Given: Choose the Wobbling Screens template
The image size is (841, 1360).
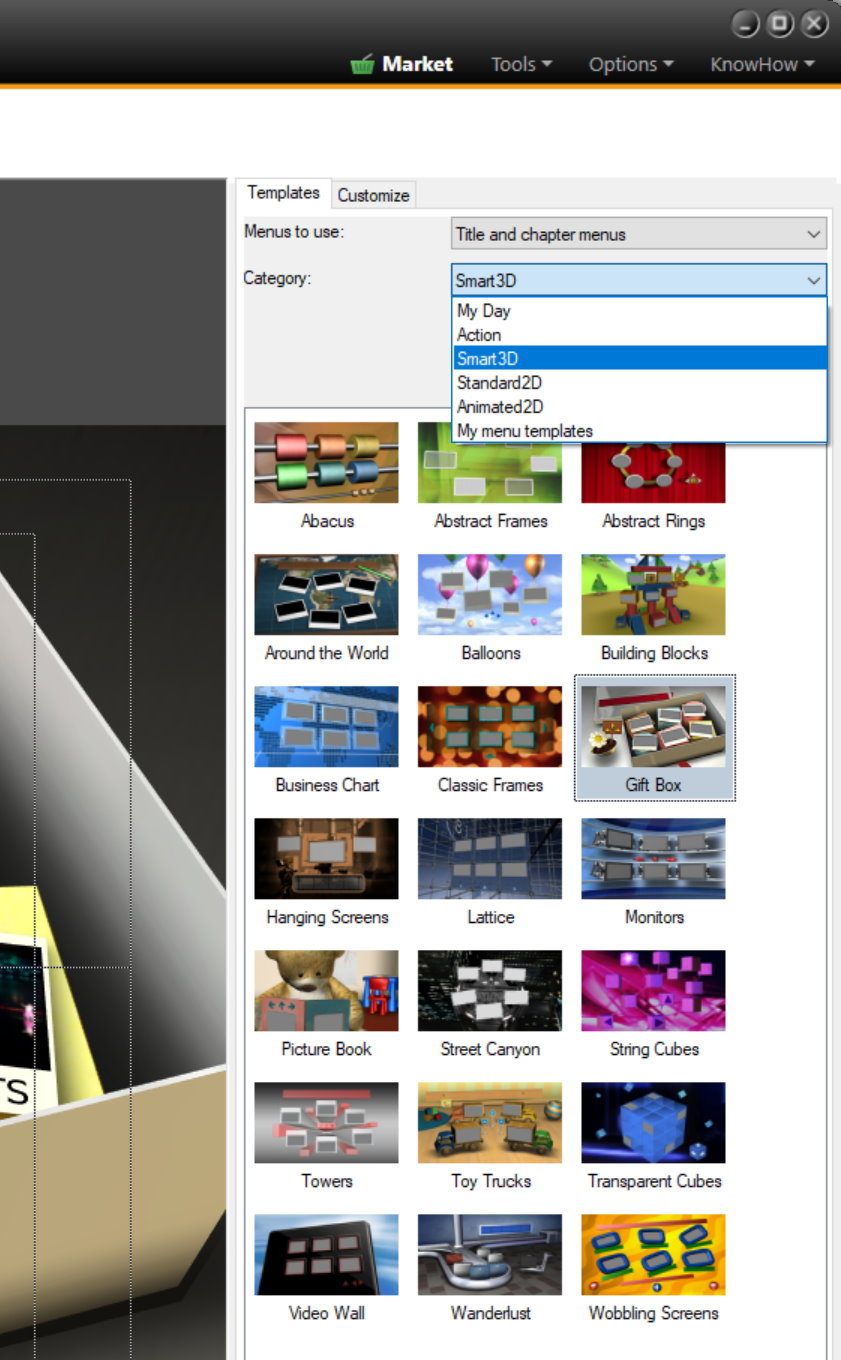Looking at the screenshot, I should point(653,1255).
